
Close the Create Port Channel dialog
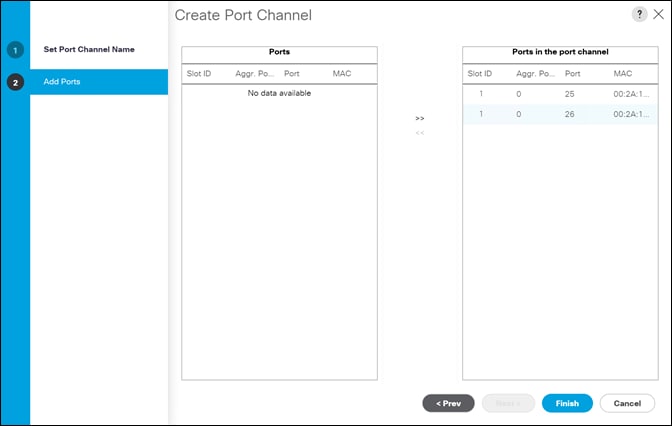pos(659,14)
